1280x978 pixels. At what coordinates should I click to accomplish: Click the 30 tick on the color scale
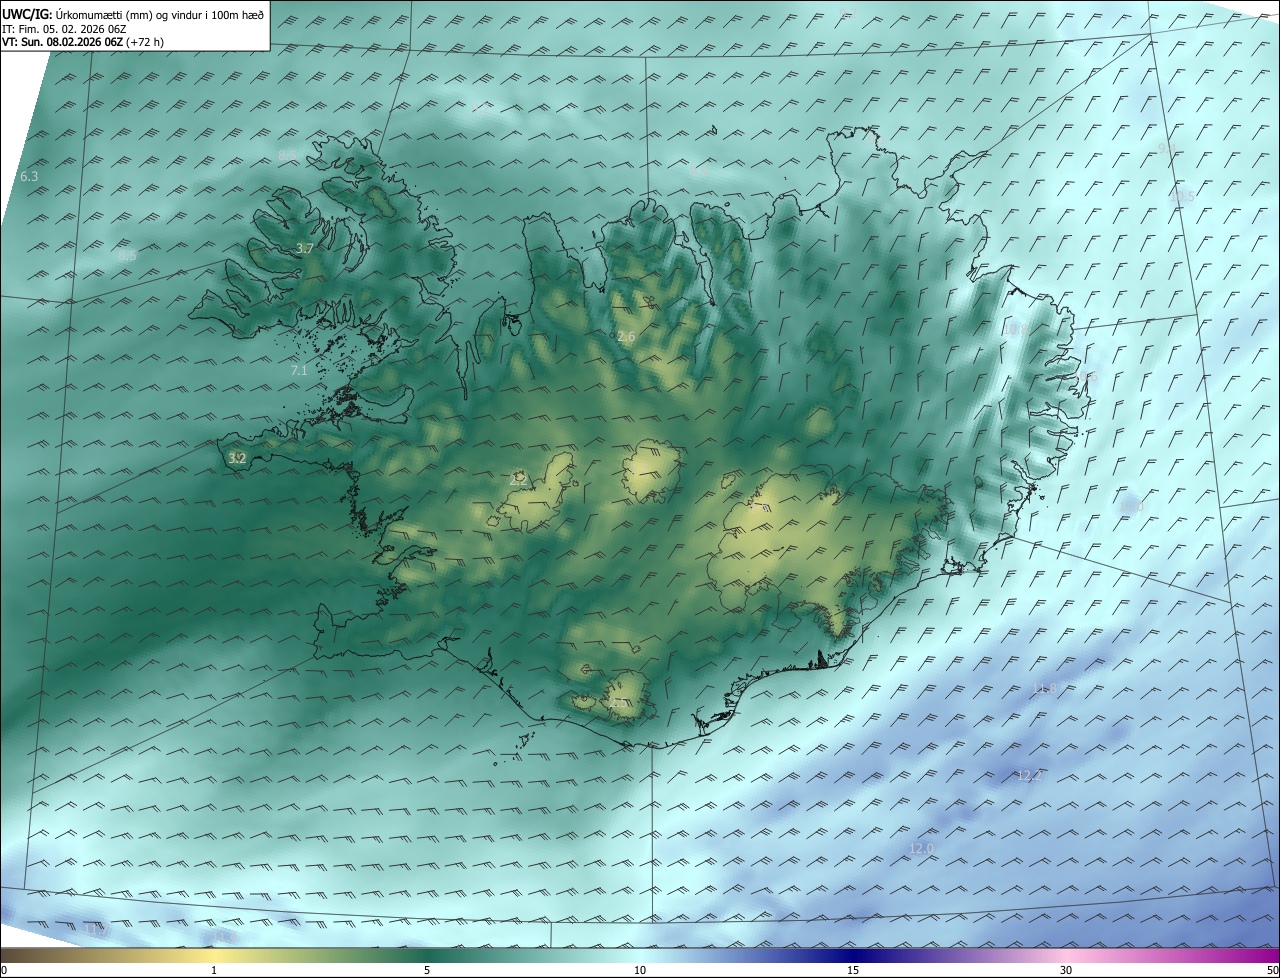pos(1066,970)
